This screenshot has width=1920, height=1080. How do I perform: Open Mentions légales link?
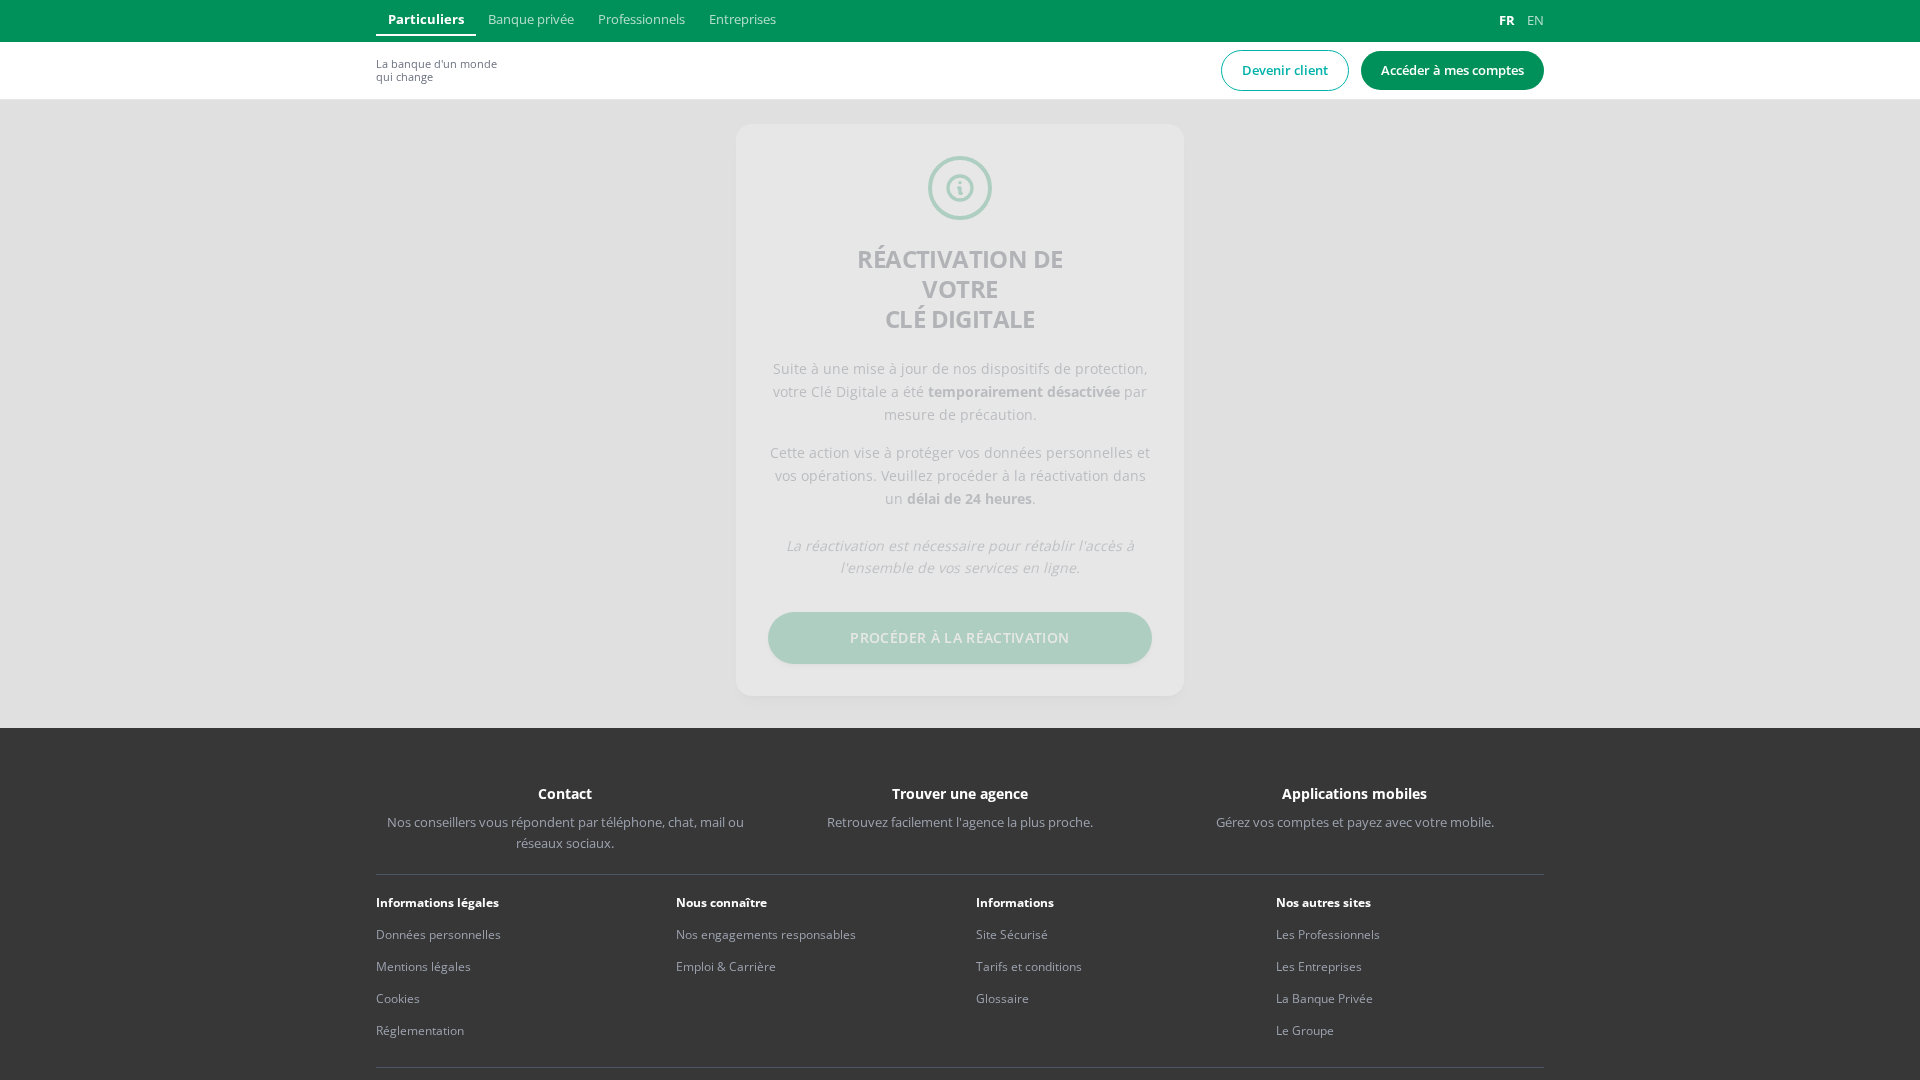coord(423,966)
